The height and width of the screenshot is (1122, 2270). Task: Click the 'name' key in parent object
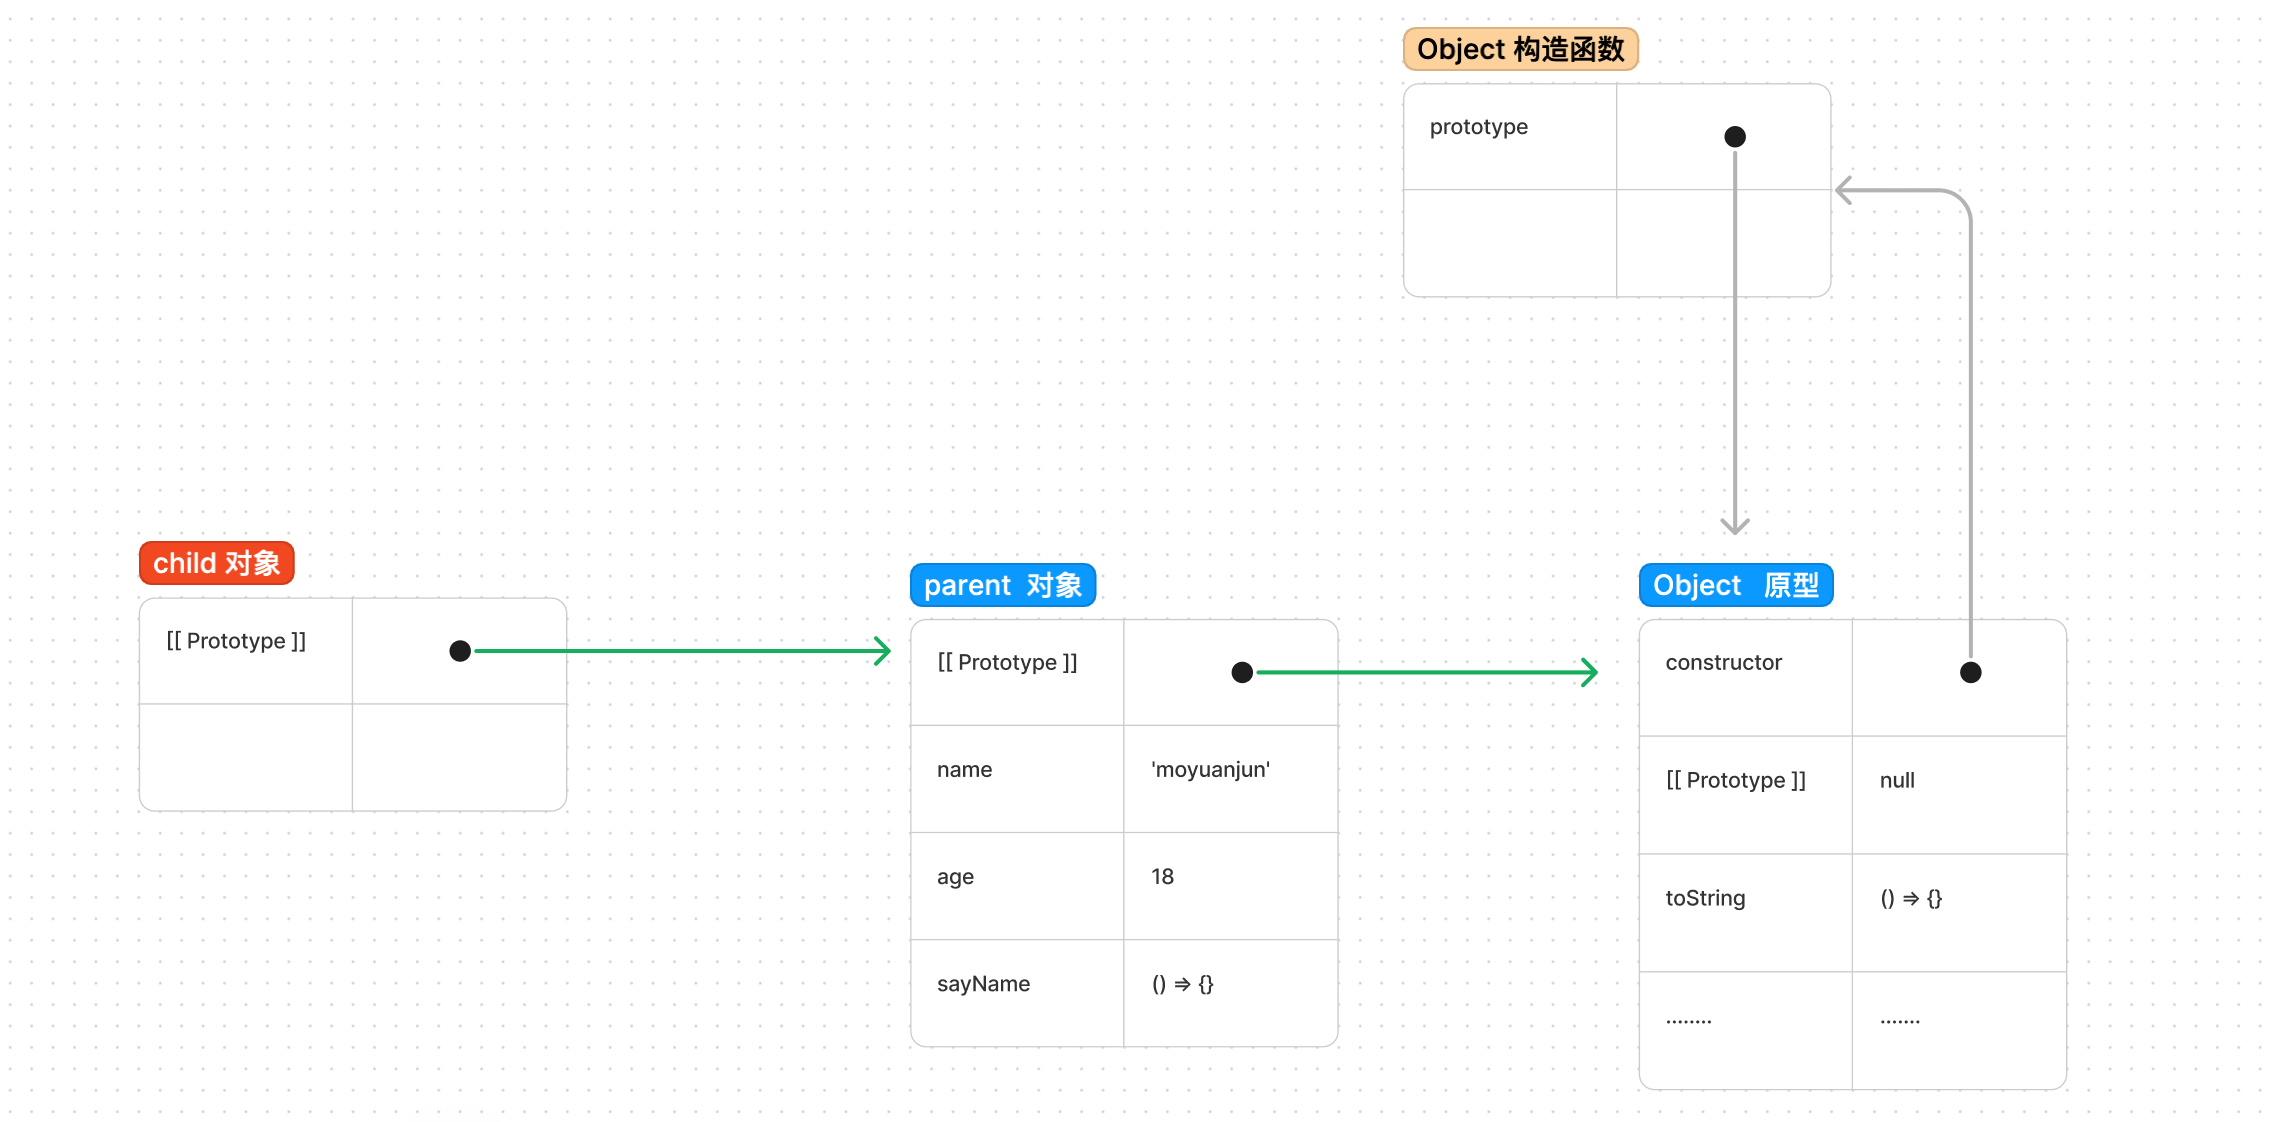click(964, 770)
